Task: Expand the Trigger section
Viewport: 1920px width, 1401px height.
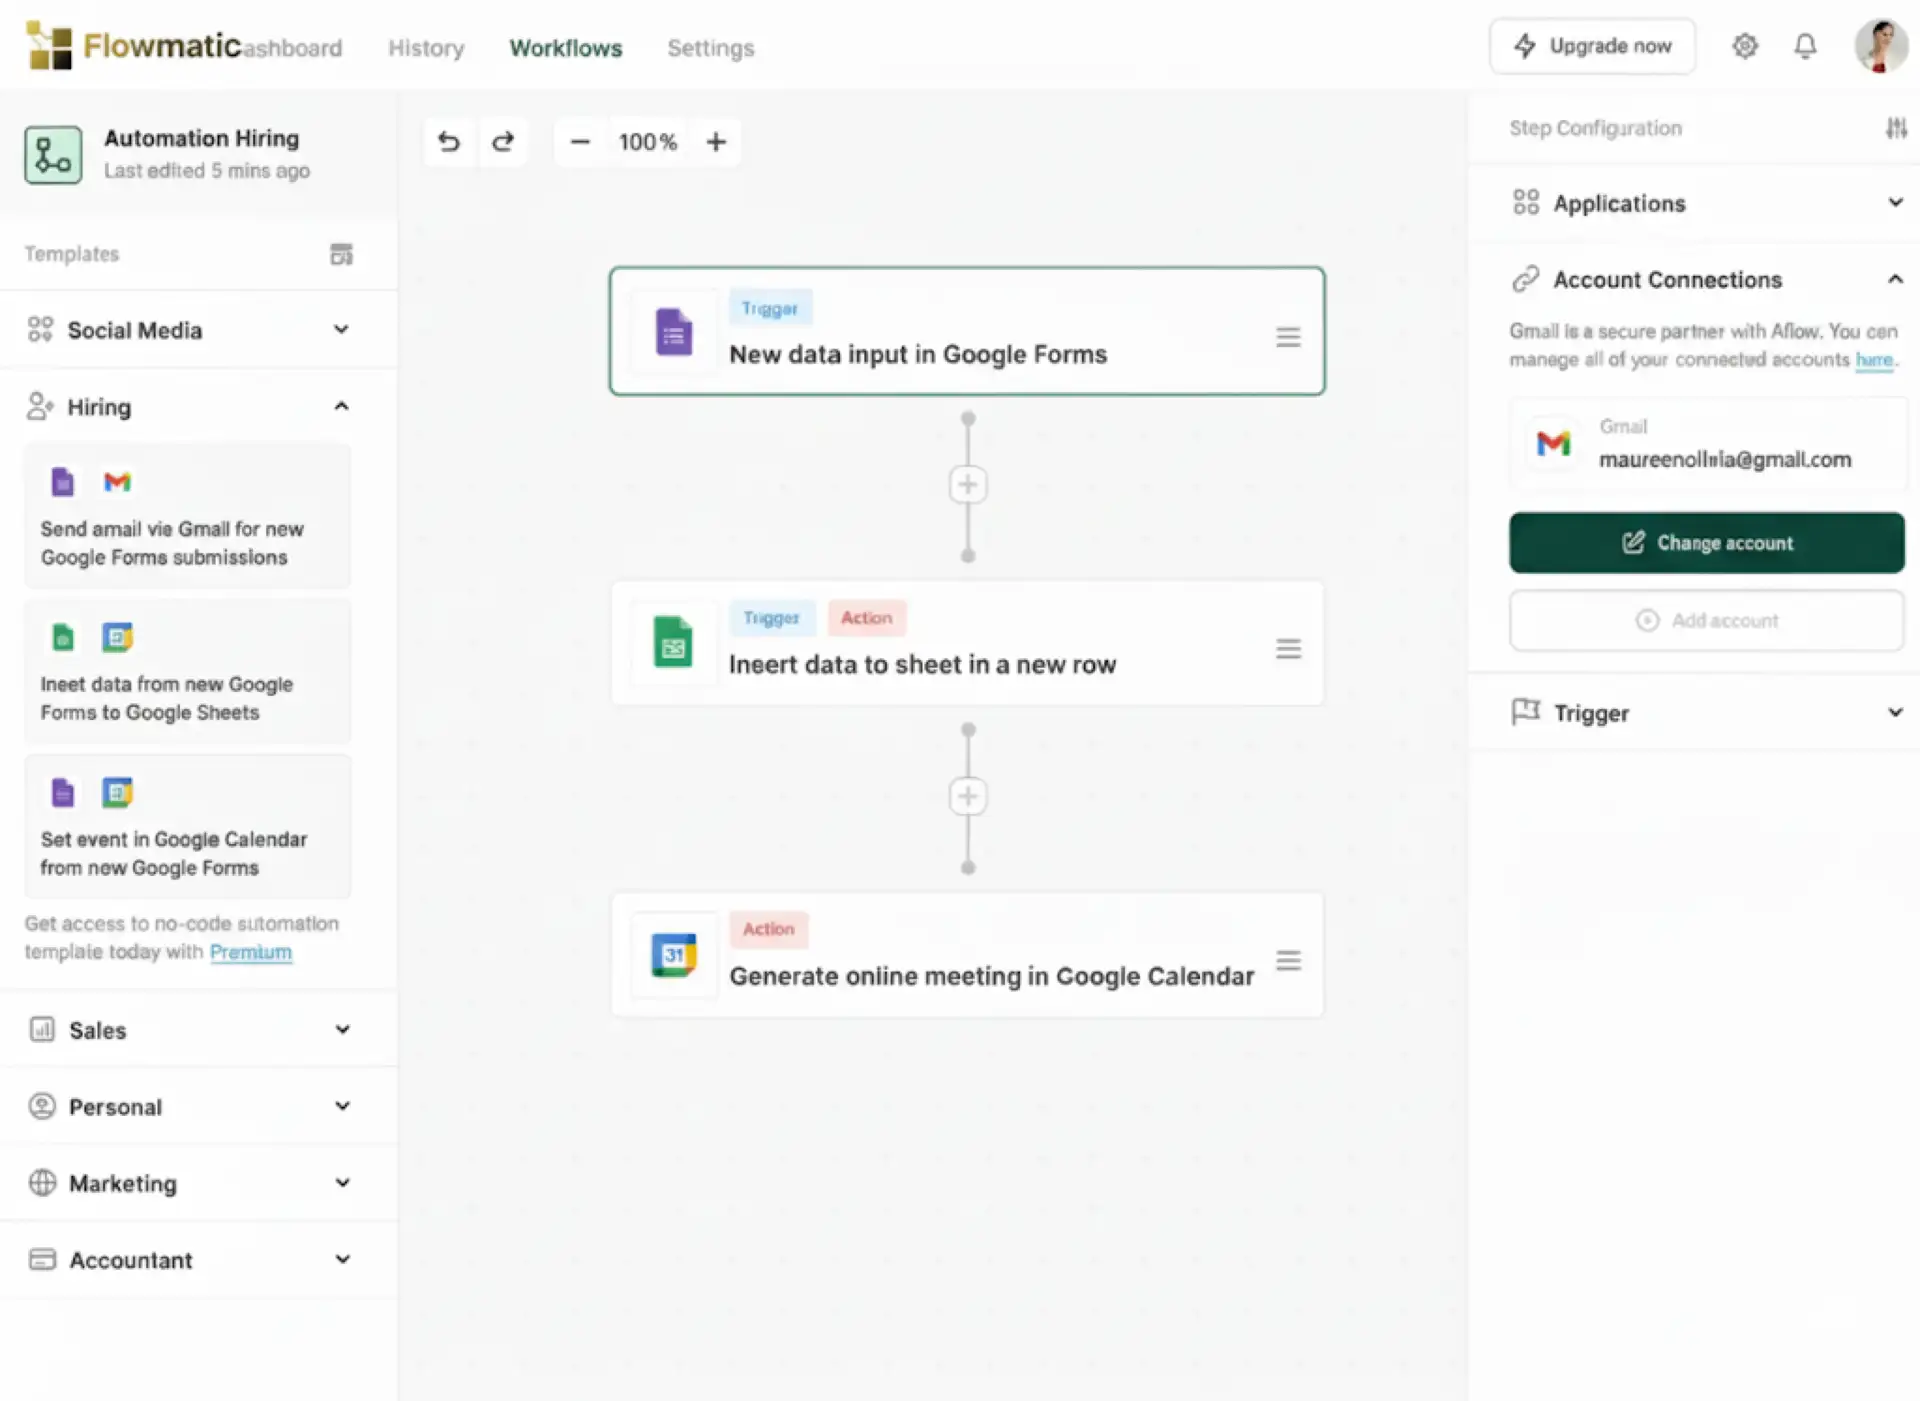Action: tap(1895, 713)
